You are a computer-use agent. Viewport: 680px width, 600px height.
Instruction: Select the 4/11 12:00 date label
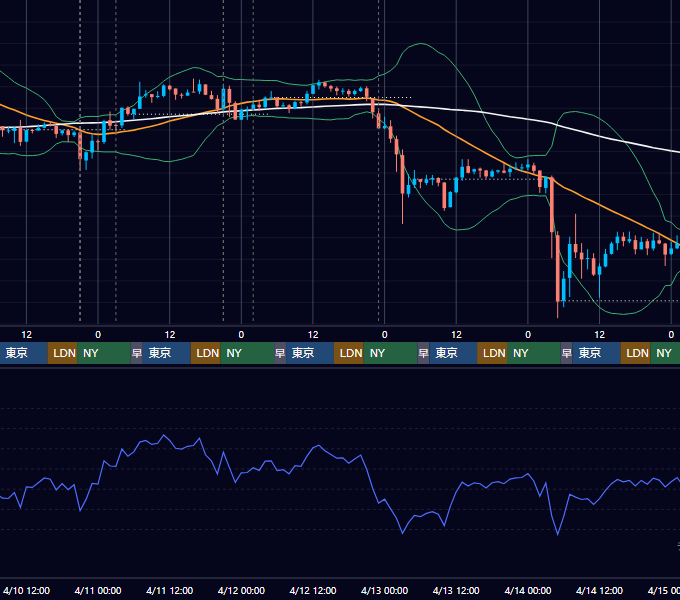(x=170, y=590)
